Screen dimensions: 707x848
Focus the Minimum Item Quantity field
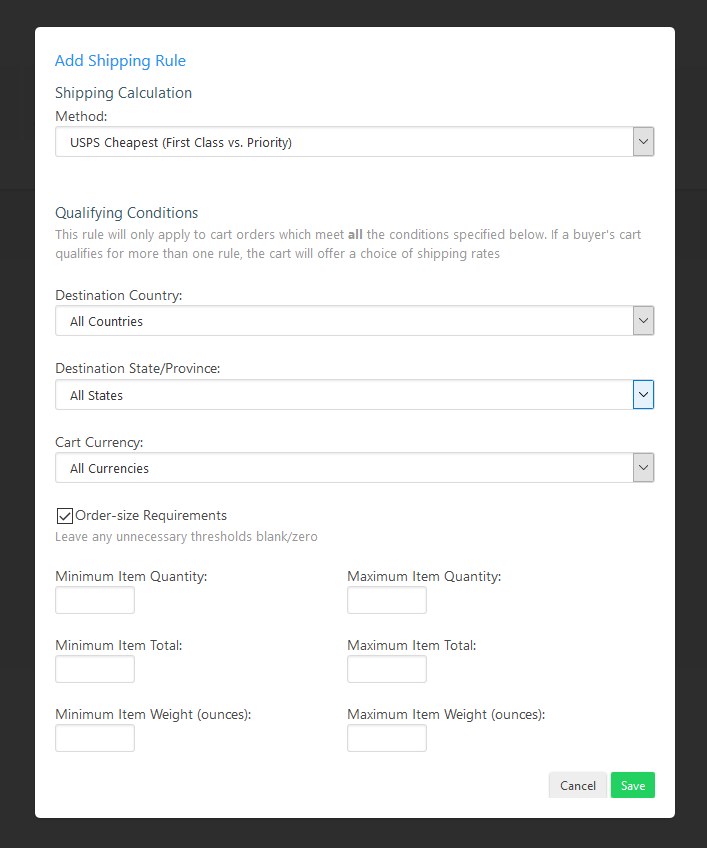(95, 600)
